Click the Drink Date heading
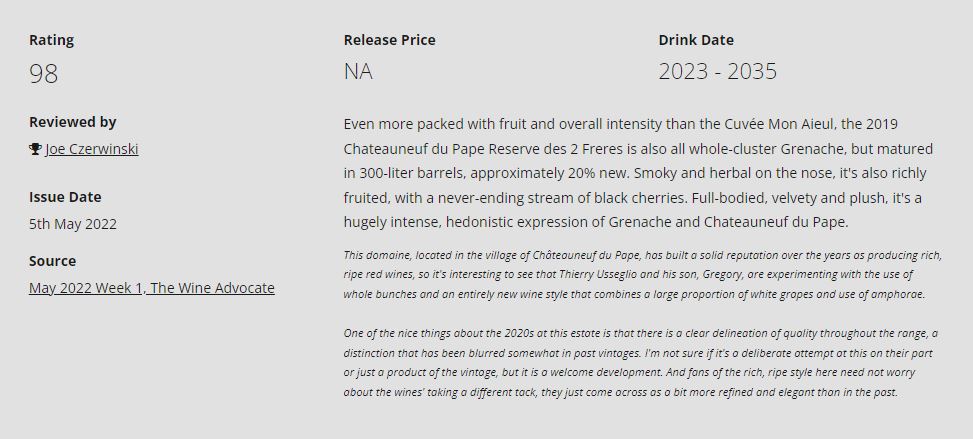 tap(696, 40)
